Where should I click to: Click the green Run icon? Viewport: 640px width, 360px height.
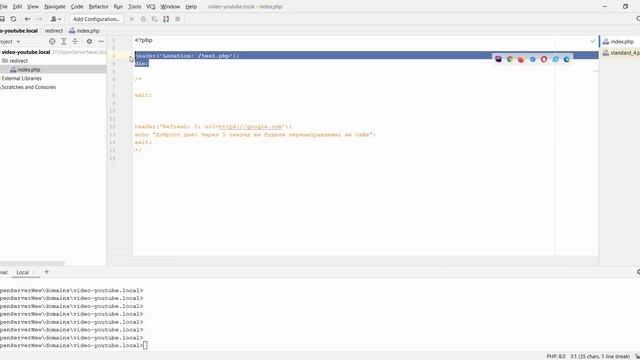tap(132, 19)
